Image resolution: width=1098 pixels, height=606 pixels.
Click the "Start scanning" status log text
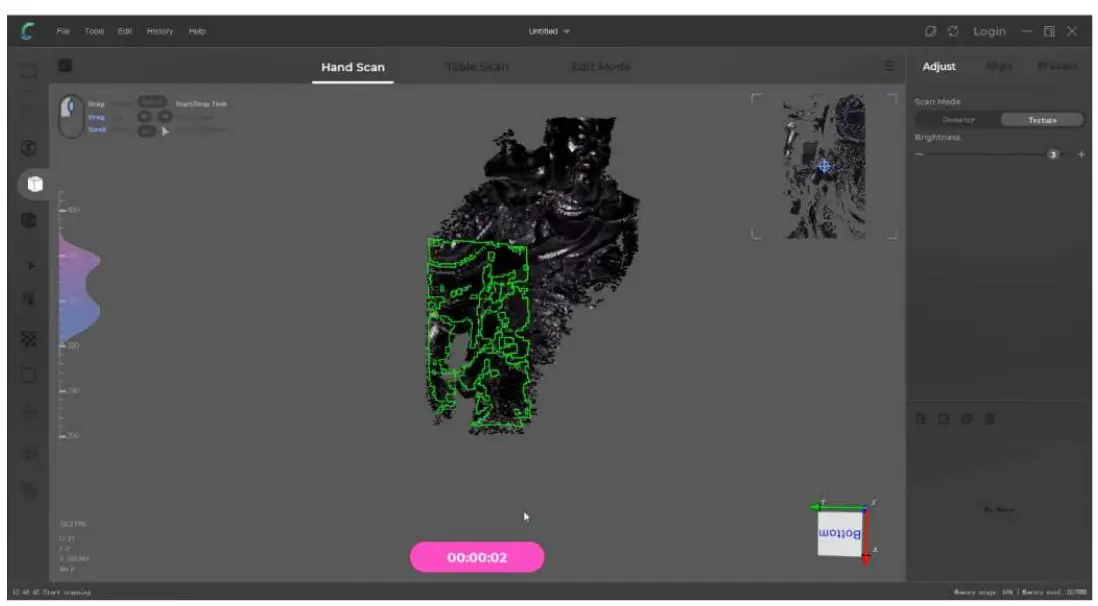[x=52, y=593]
